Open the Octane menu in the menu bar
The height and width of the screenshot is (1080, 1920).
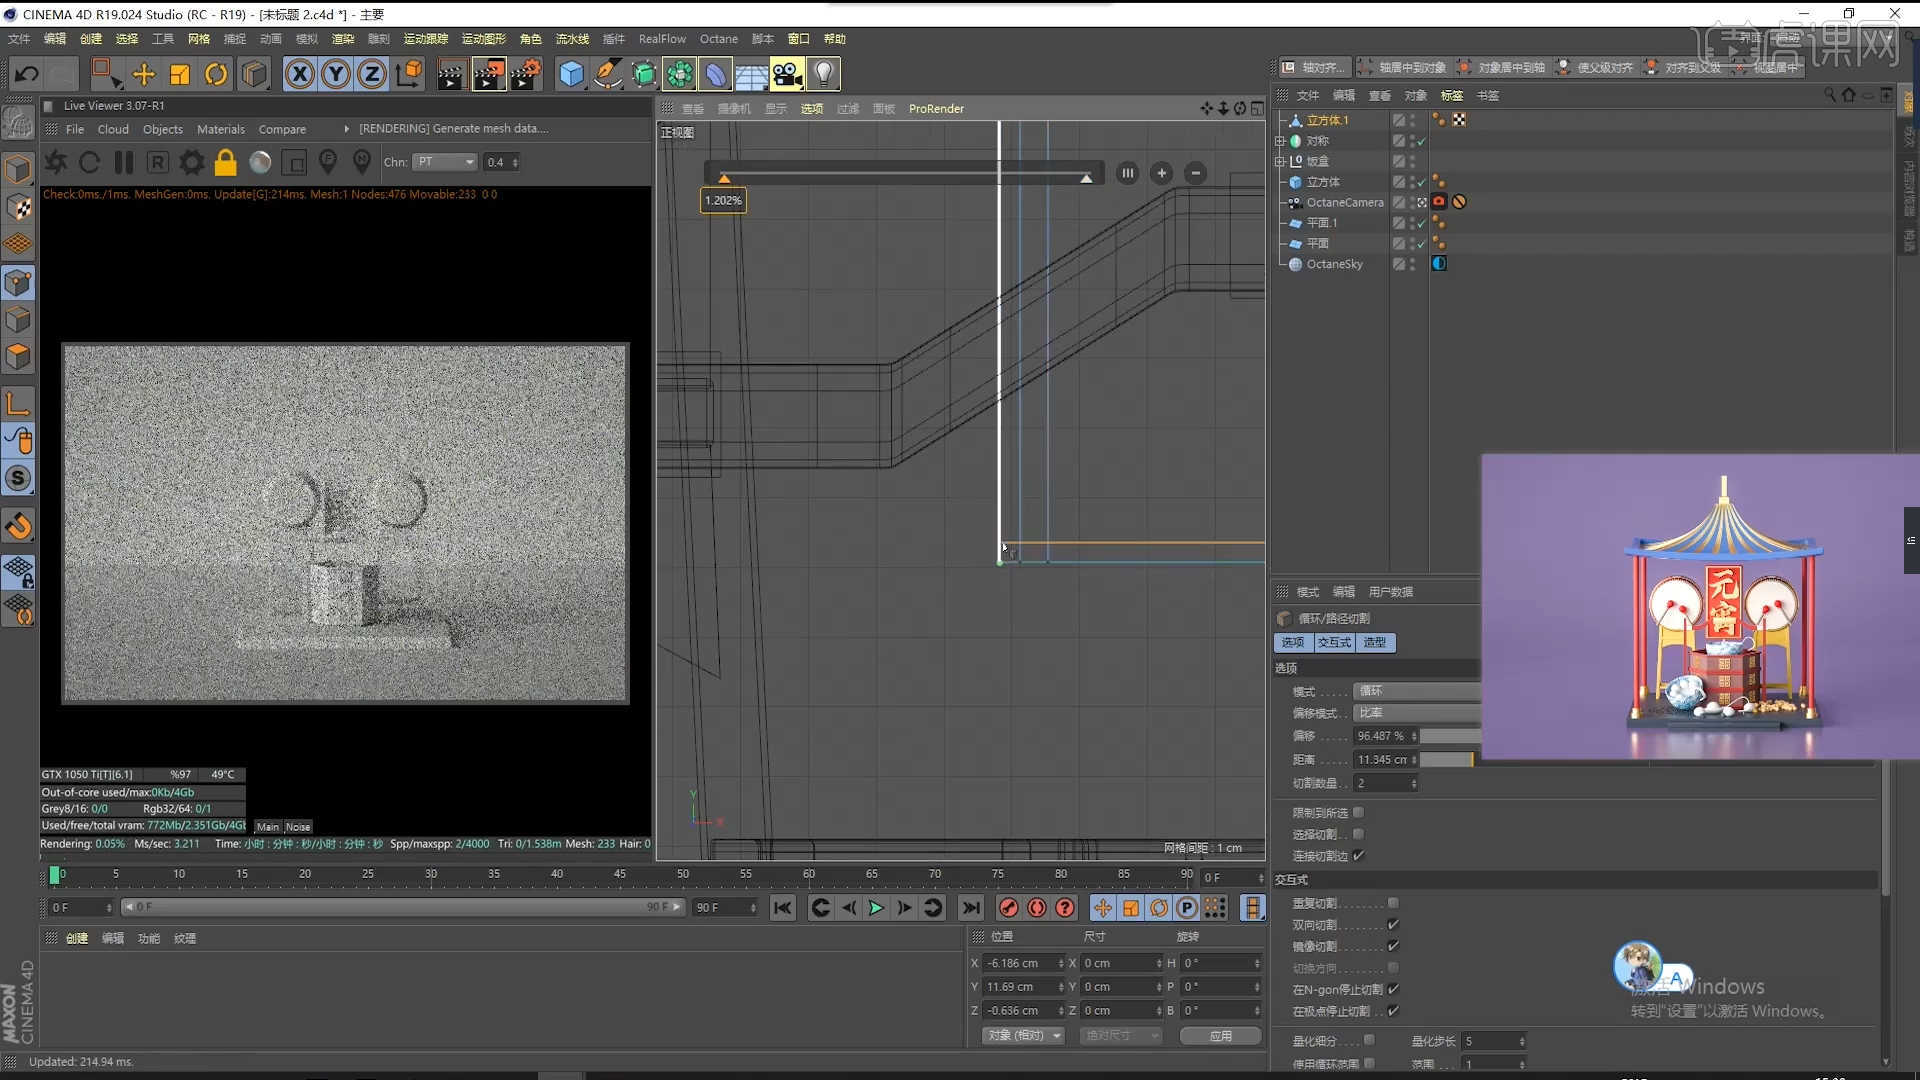pos(718,39)
